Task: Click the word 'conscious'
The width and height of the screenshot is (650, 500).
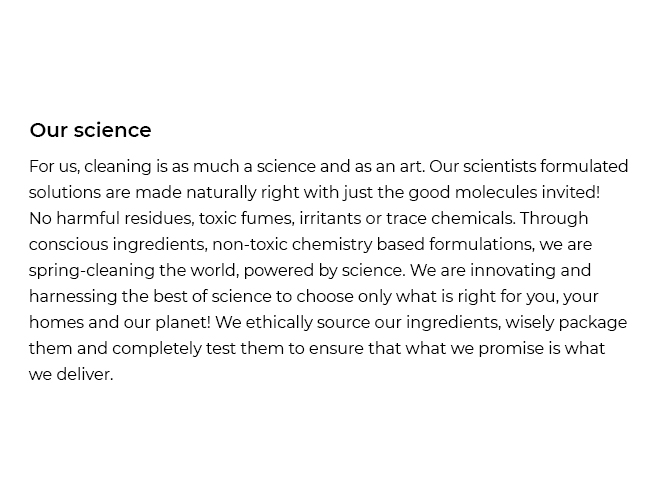Action: [x=68, y=244]
